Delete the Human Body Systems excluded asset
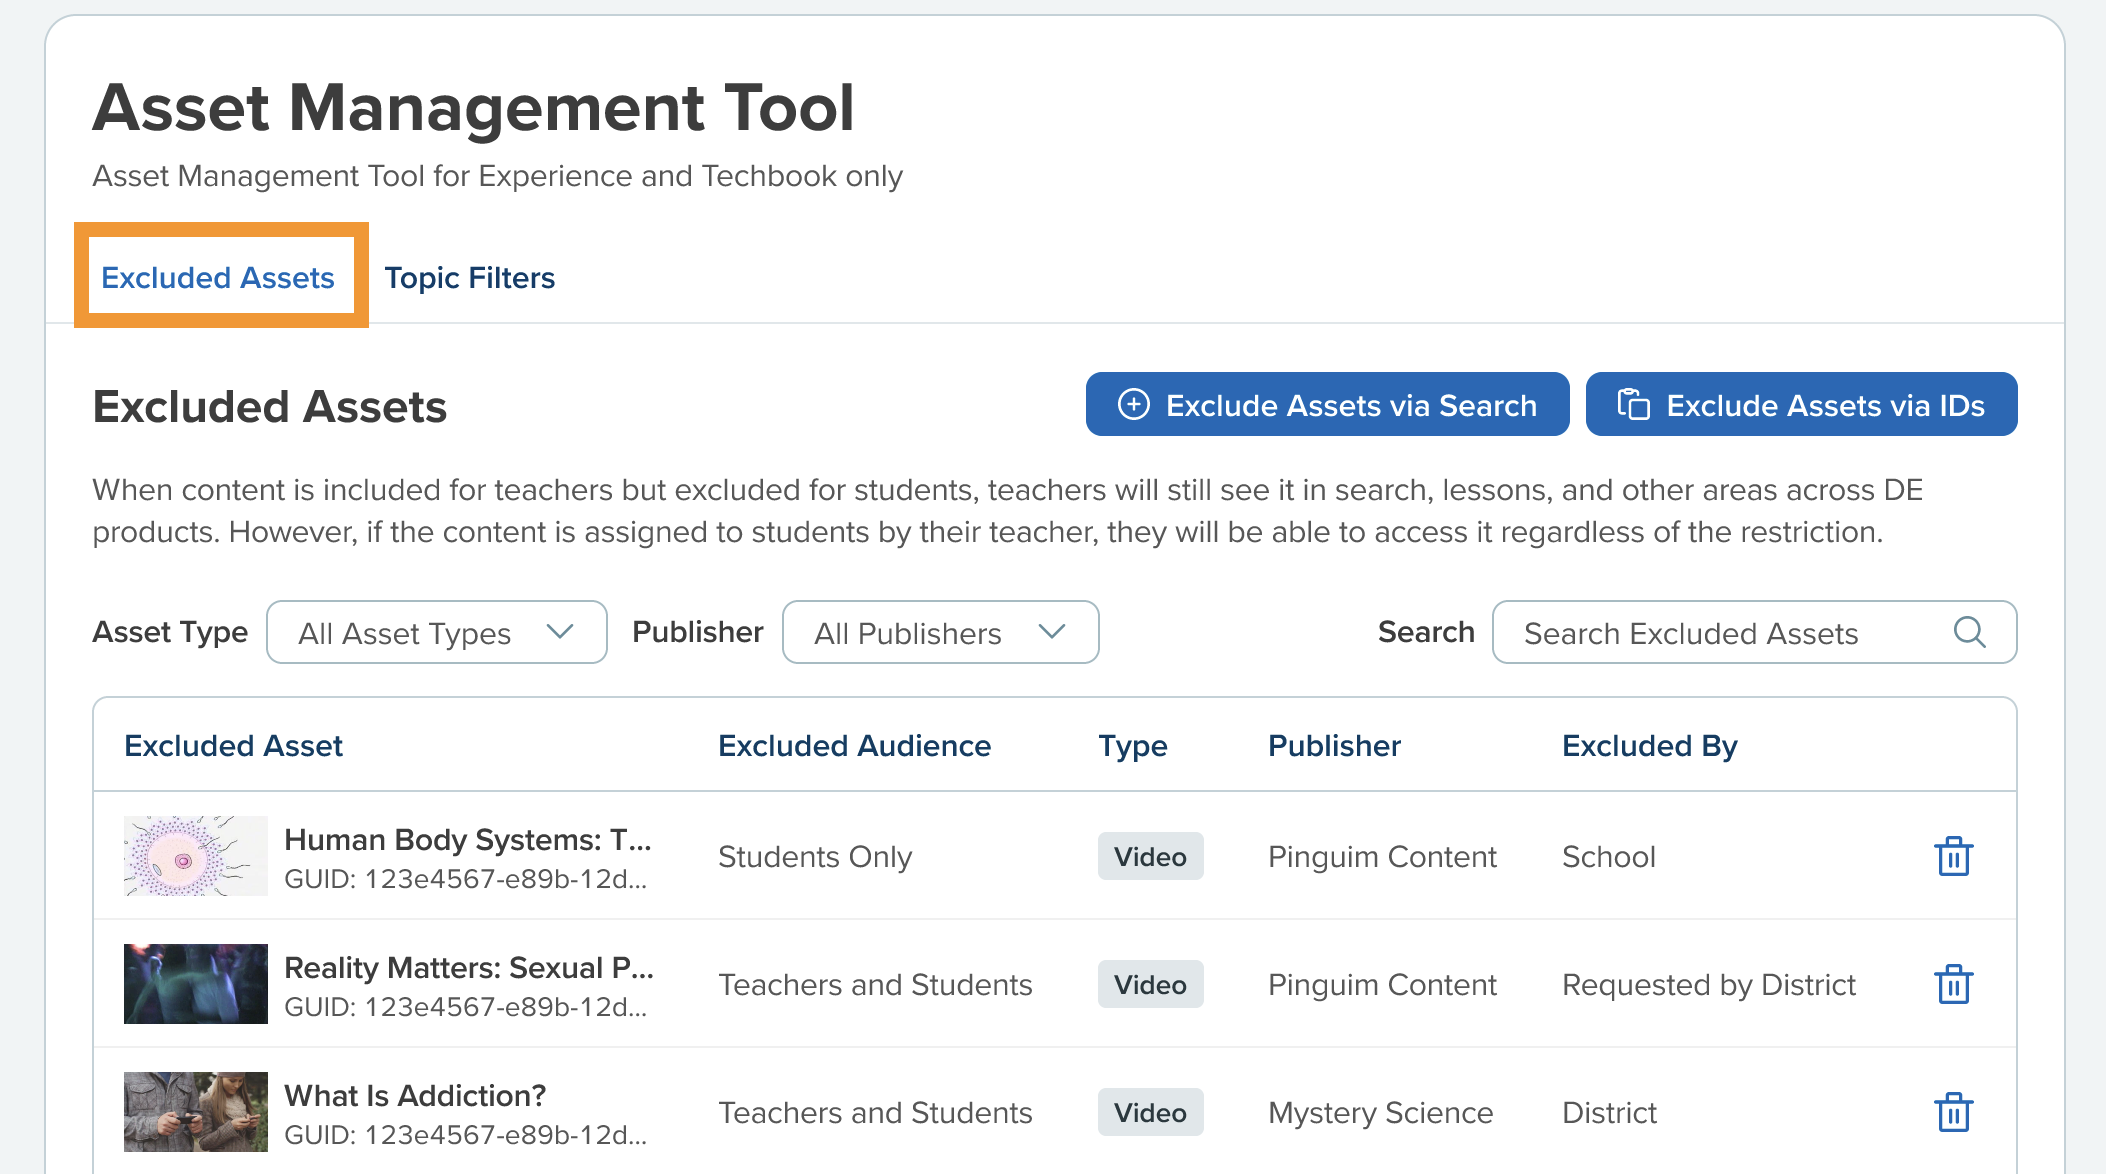 (1952, 856)
